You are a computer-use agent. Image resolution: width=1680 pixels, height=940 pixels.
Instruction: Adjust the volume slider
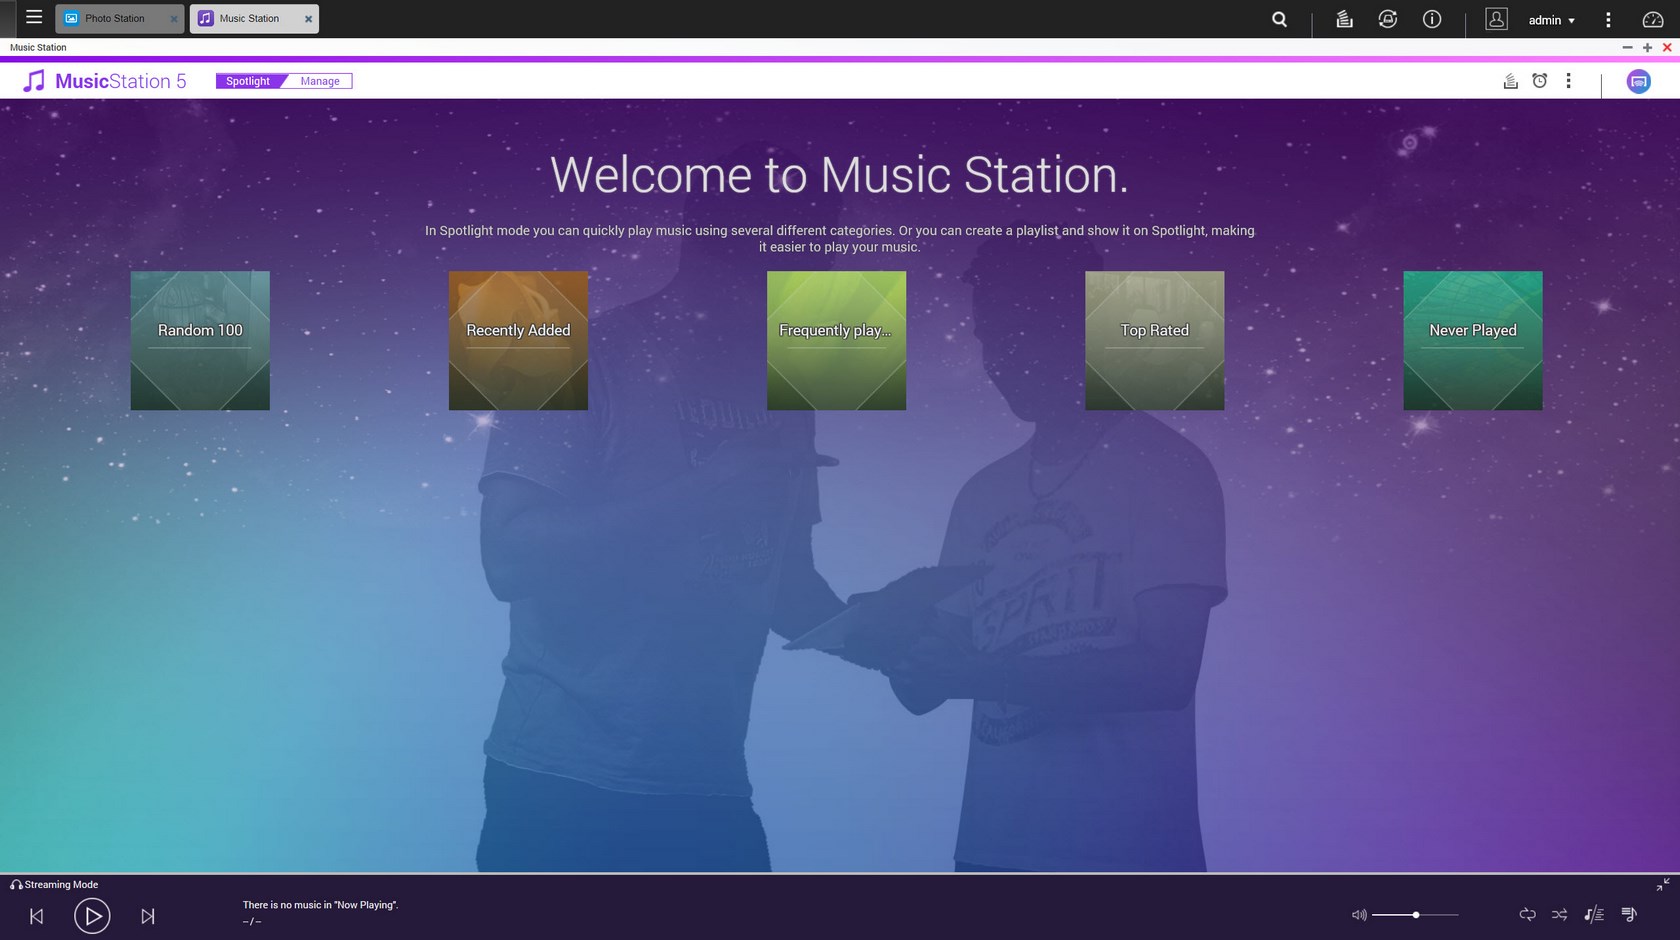point(1415,915)
